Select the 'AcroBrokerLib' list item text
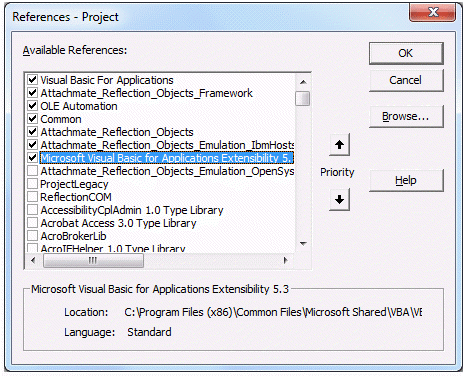This screenshot has width=463, height=376. click(x=73, y=236)
